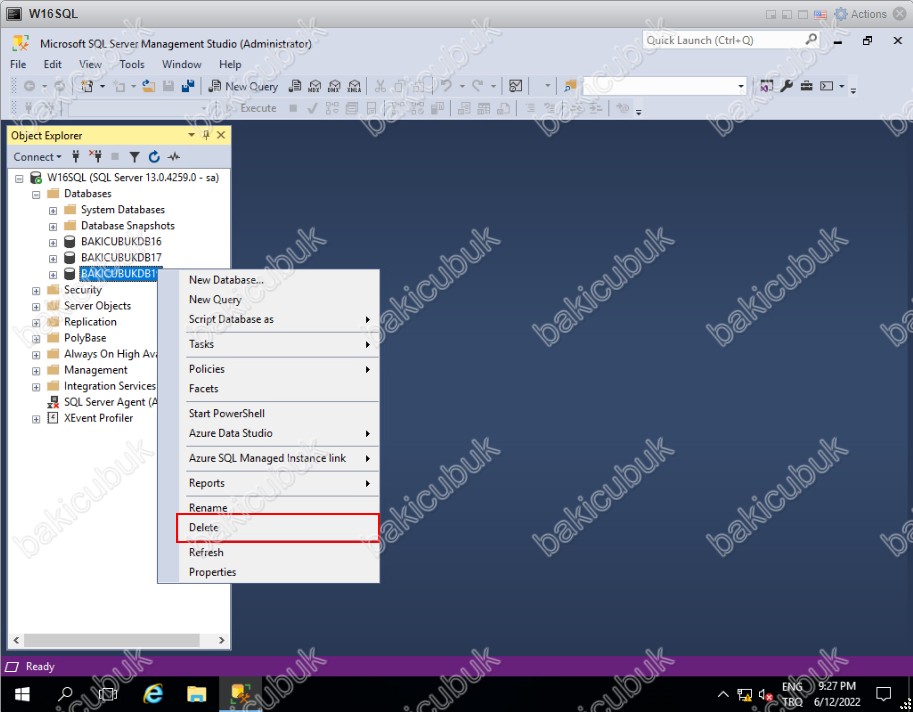Select Delete from the context menu

click(278, 527)
